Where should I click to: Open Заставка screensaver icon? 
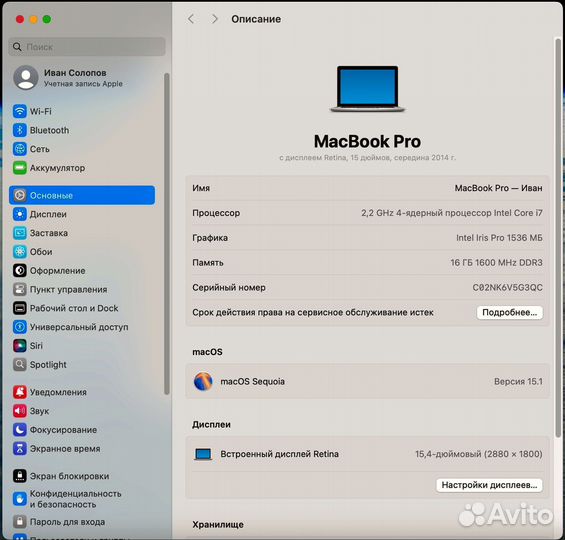20,233
